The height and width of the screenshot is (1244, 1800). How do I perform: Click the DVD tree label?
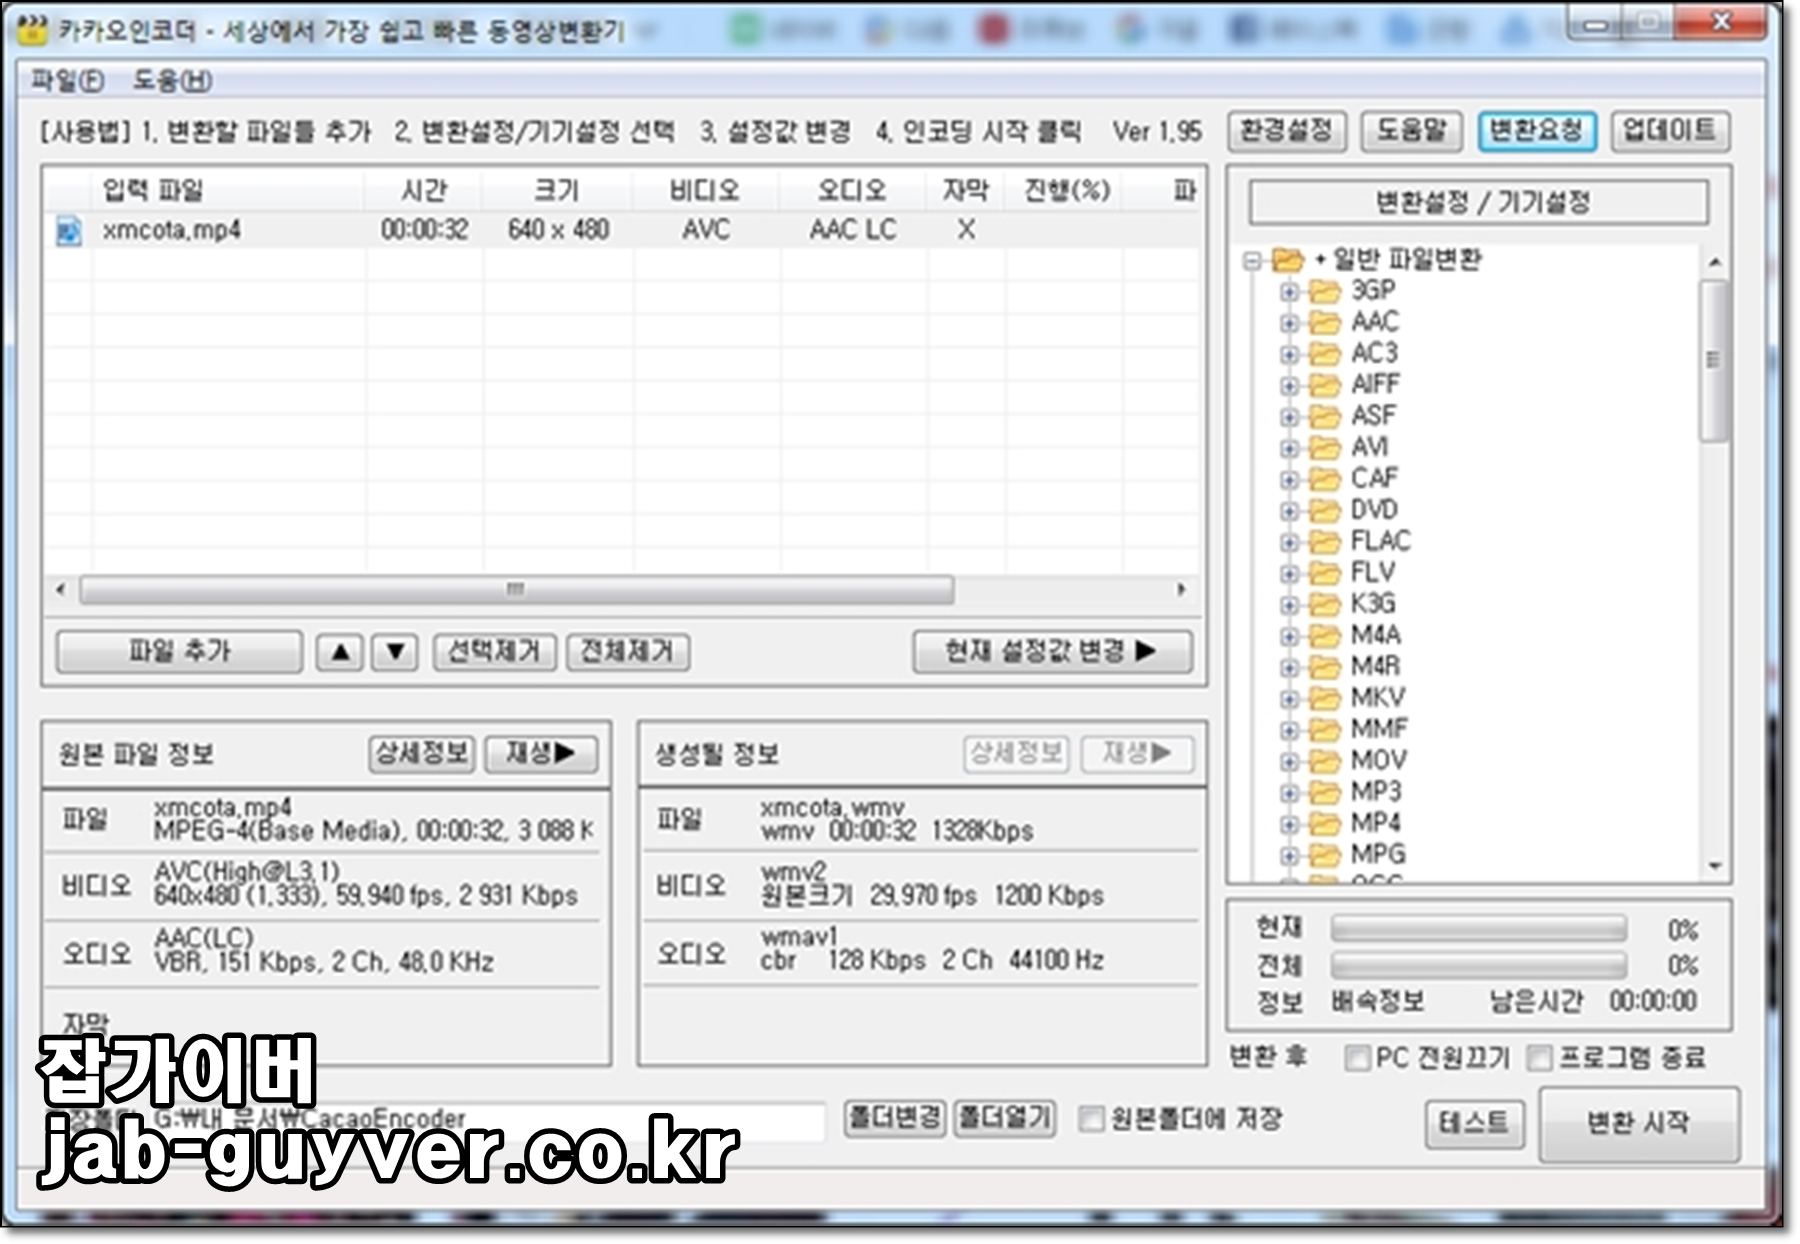1374,510
